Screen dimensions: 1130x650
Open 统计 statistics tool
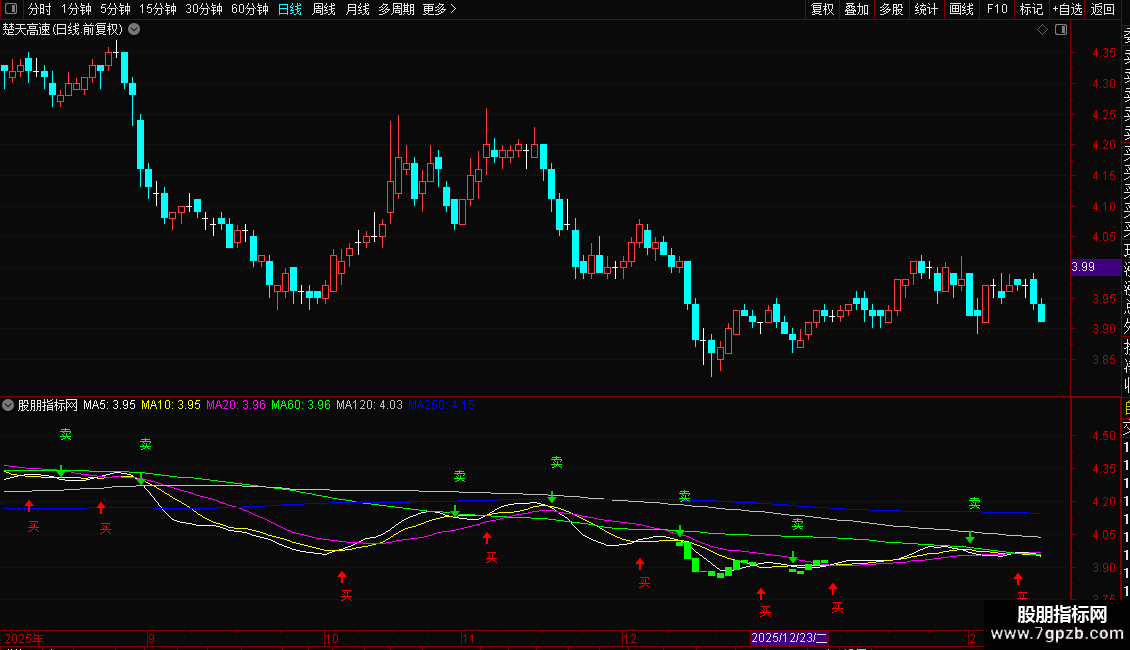pyautogui.click(x=926, y=10)
